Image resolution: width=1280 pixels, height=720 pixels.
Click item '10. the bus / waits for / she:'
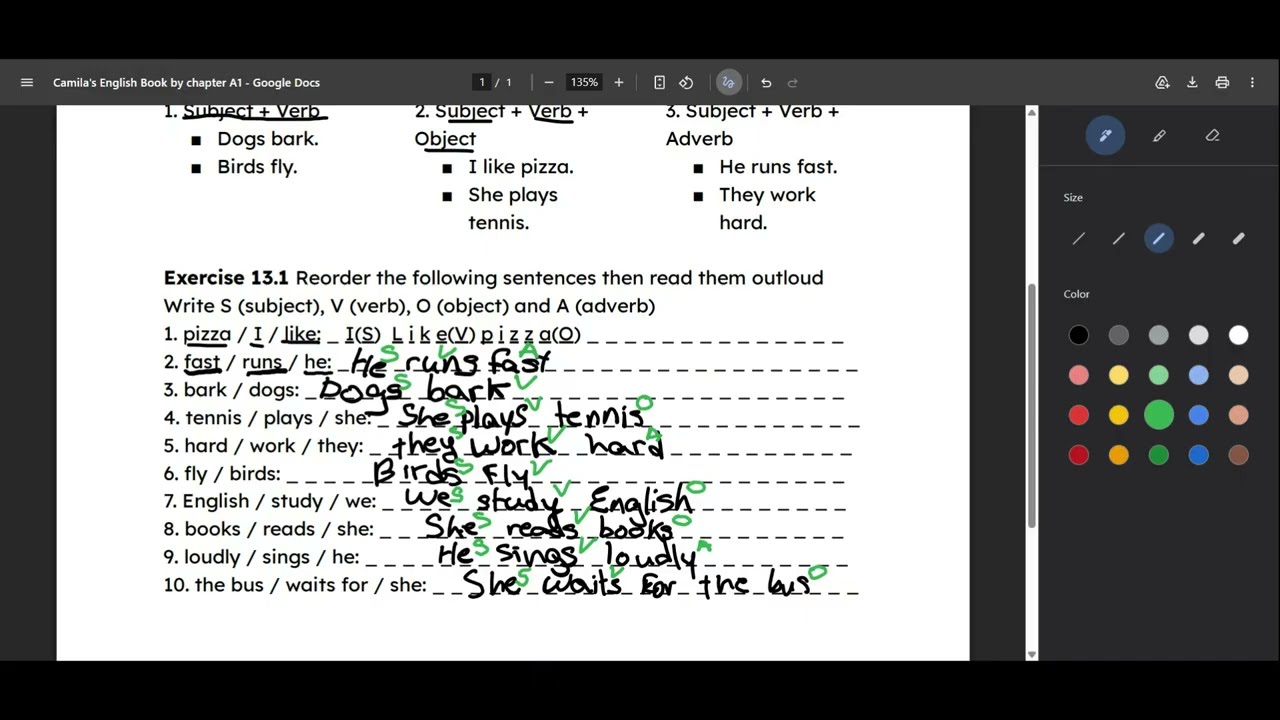[295, 585]
